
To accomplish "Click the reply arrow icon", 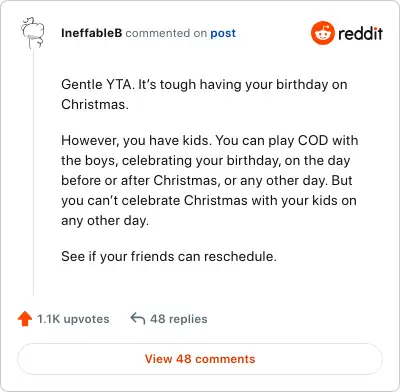I will point(138,318).
